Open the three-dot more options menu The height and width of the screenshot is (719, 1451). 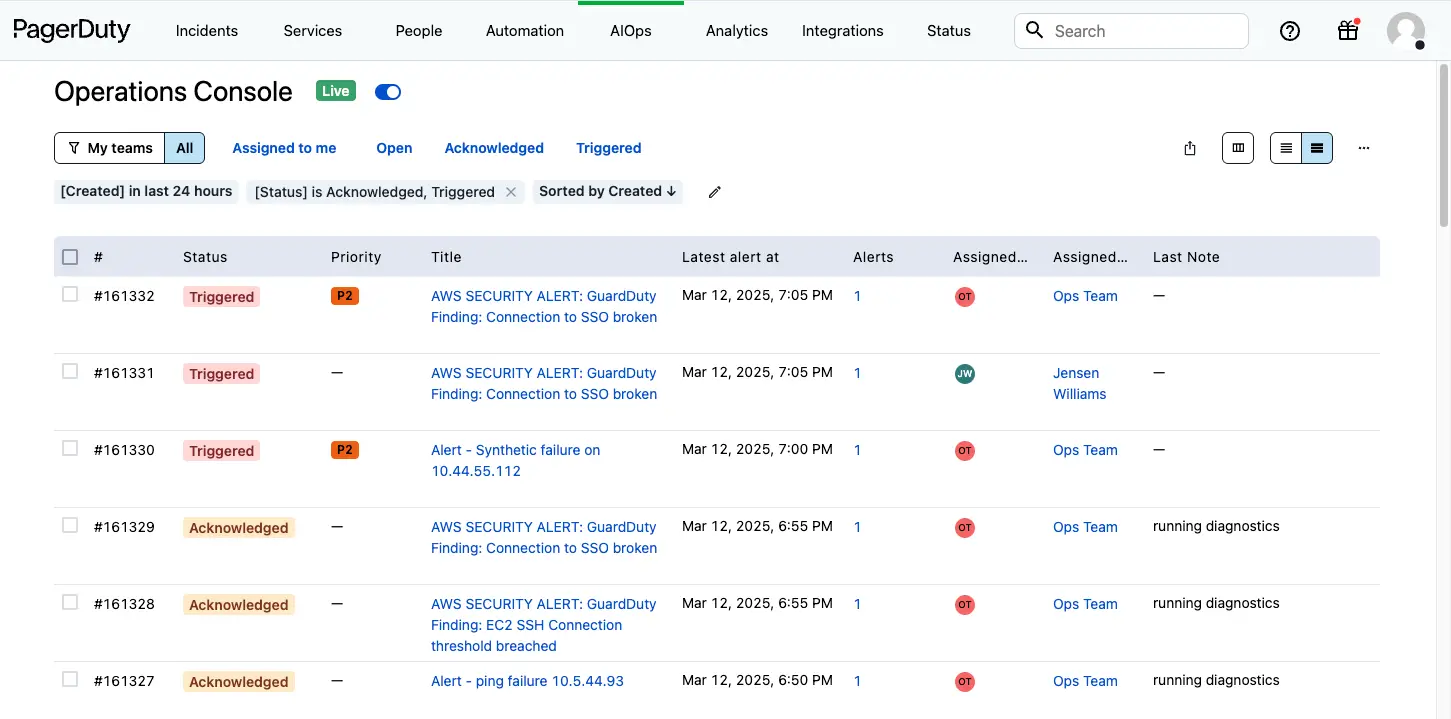pyautogui.click(x=1364, y=148)
